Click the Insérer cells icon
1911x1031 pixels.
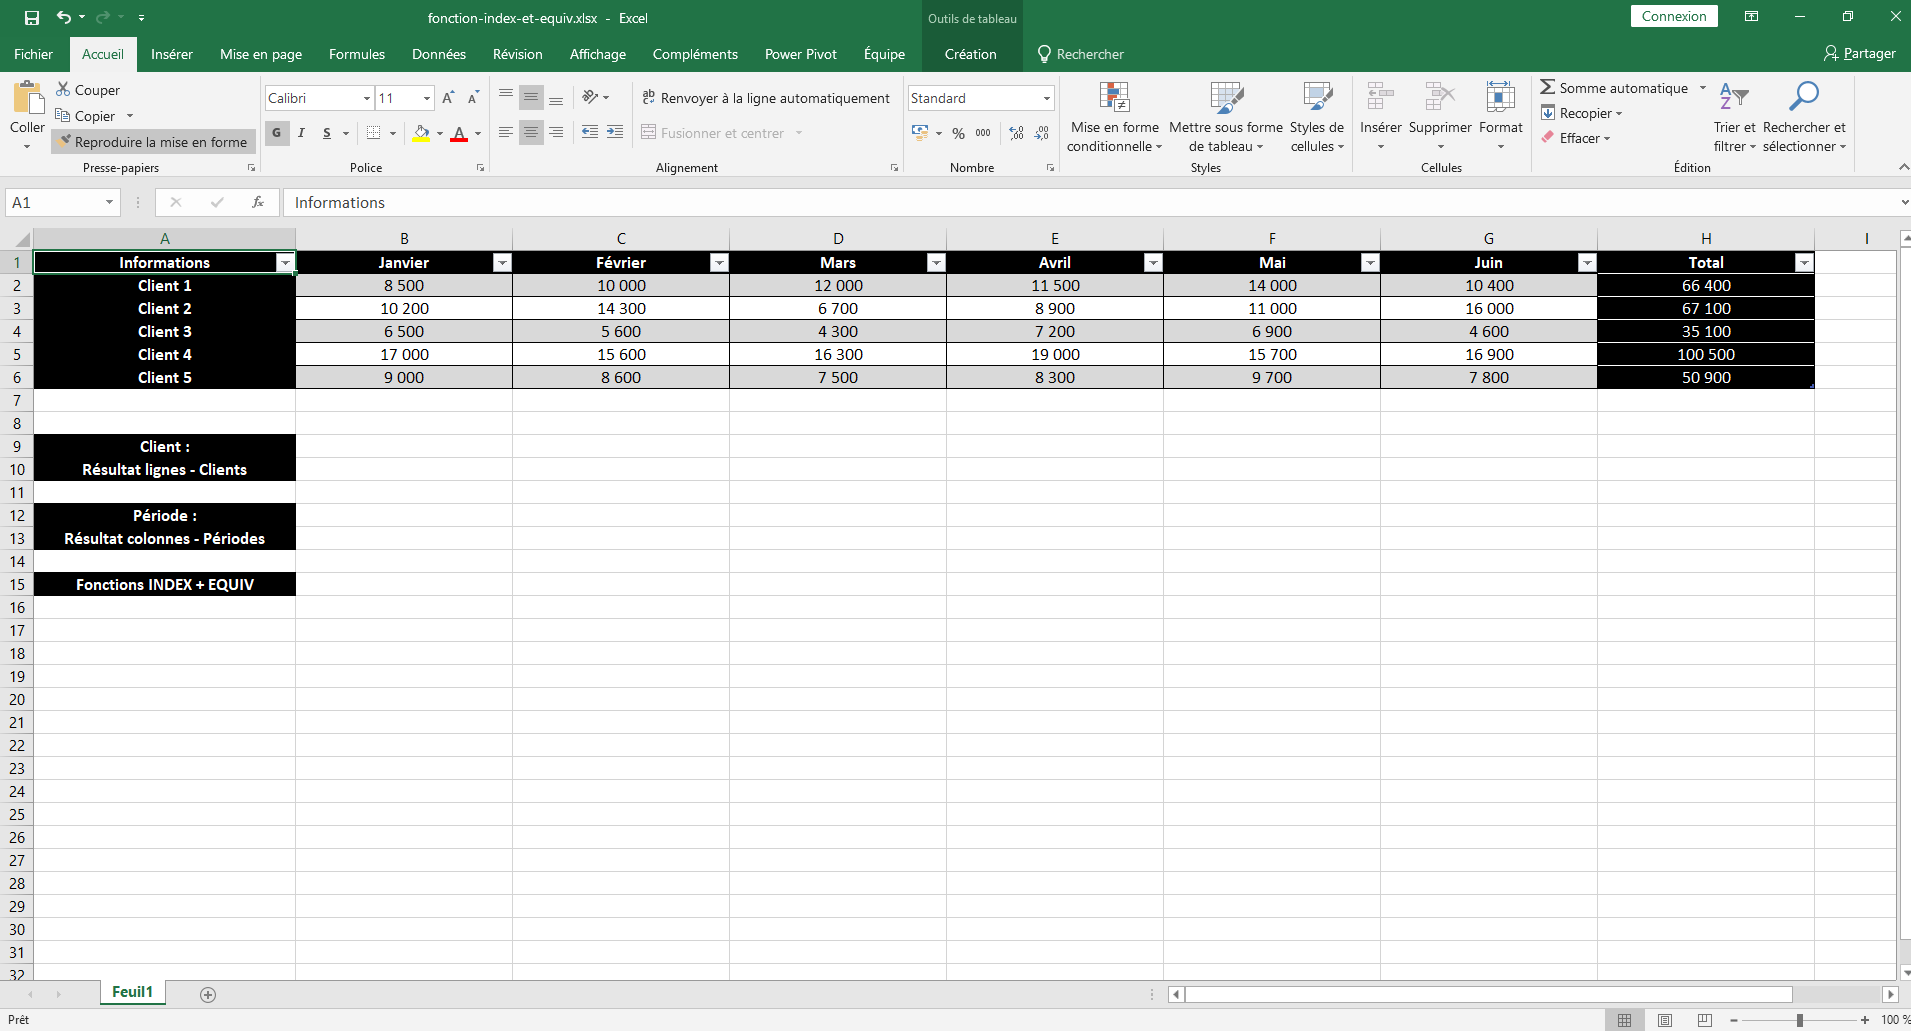(1381, 97)
